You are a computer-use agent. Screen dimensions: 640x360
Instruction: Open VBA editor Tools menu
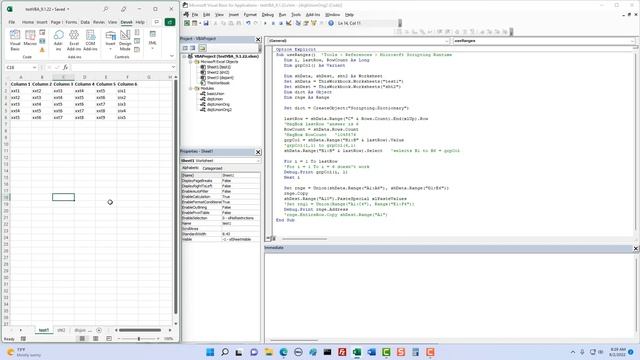coord(296,15)
